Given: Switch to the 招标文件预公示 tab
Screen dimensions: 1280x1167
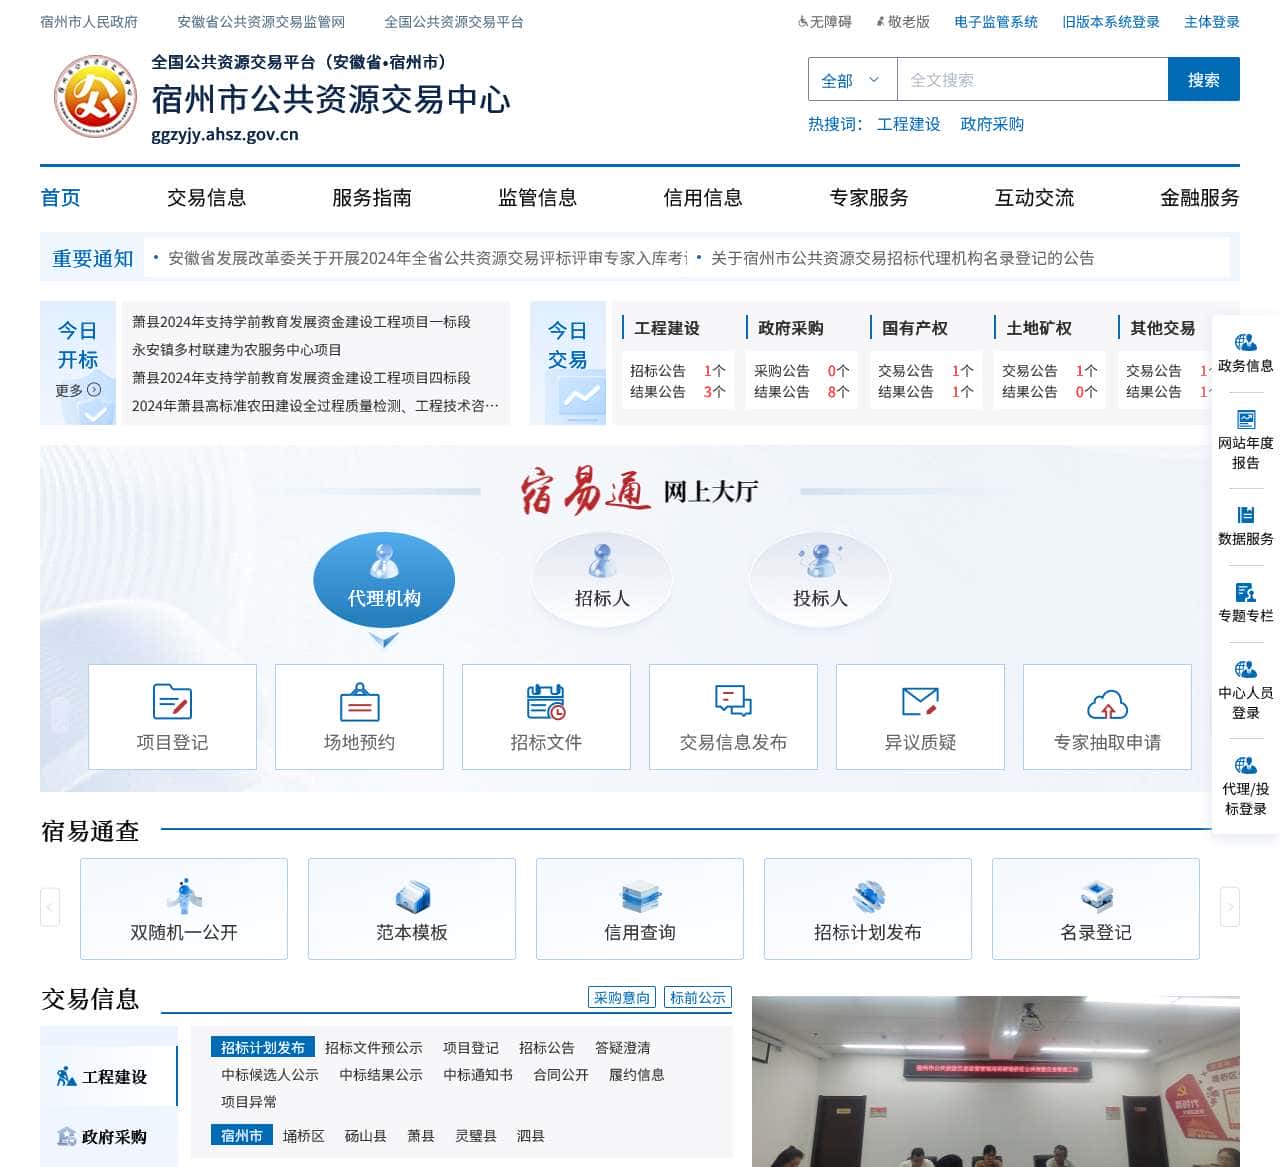Looking at the screenshot, I should [x=374, y=1048].
